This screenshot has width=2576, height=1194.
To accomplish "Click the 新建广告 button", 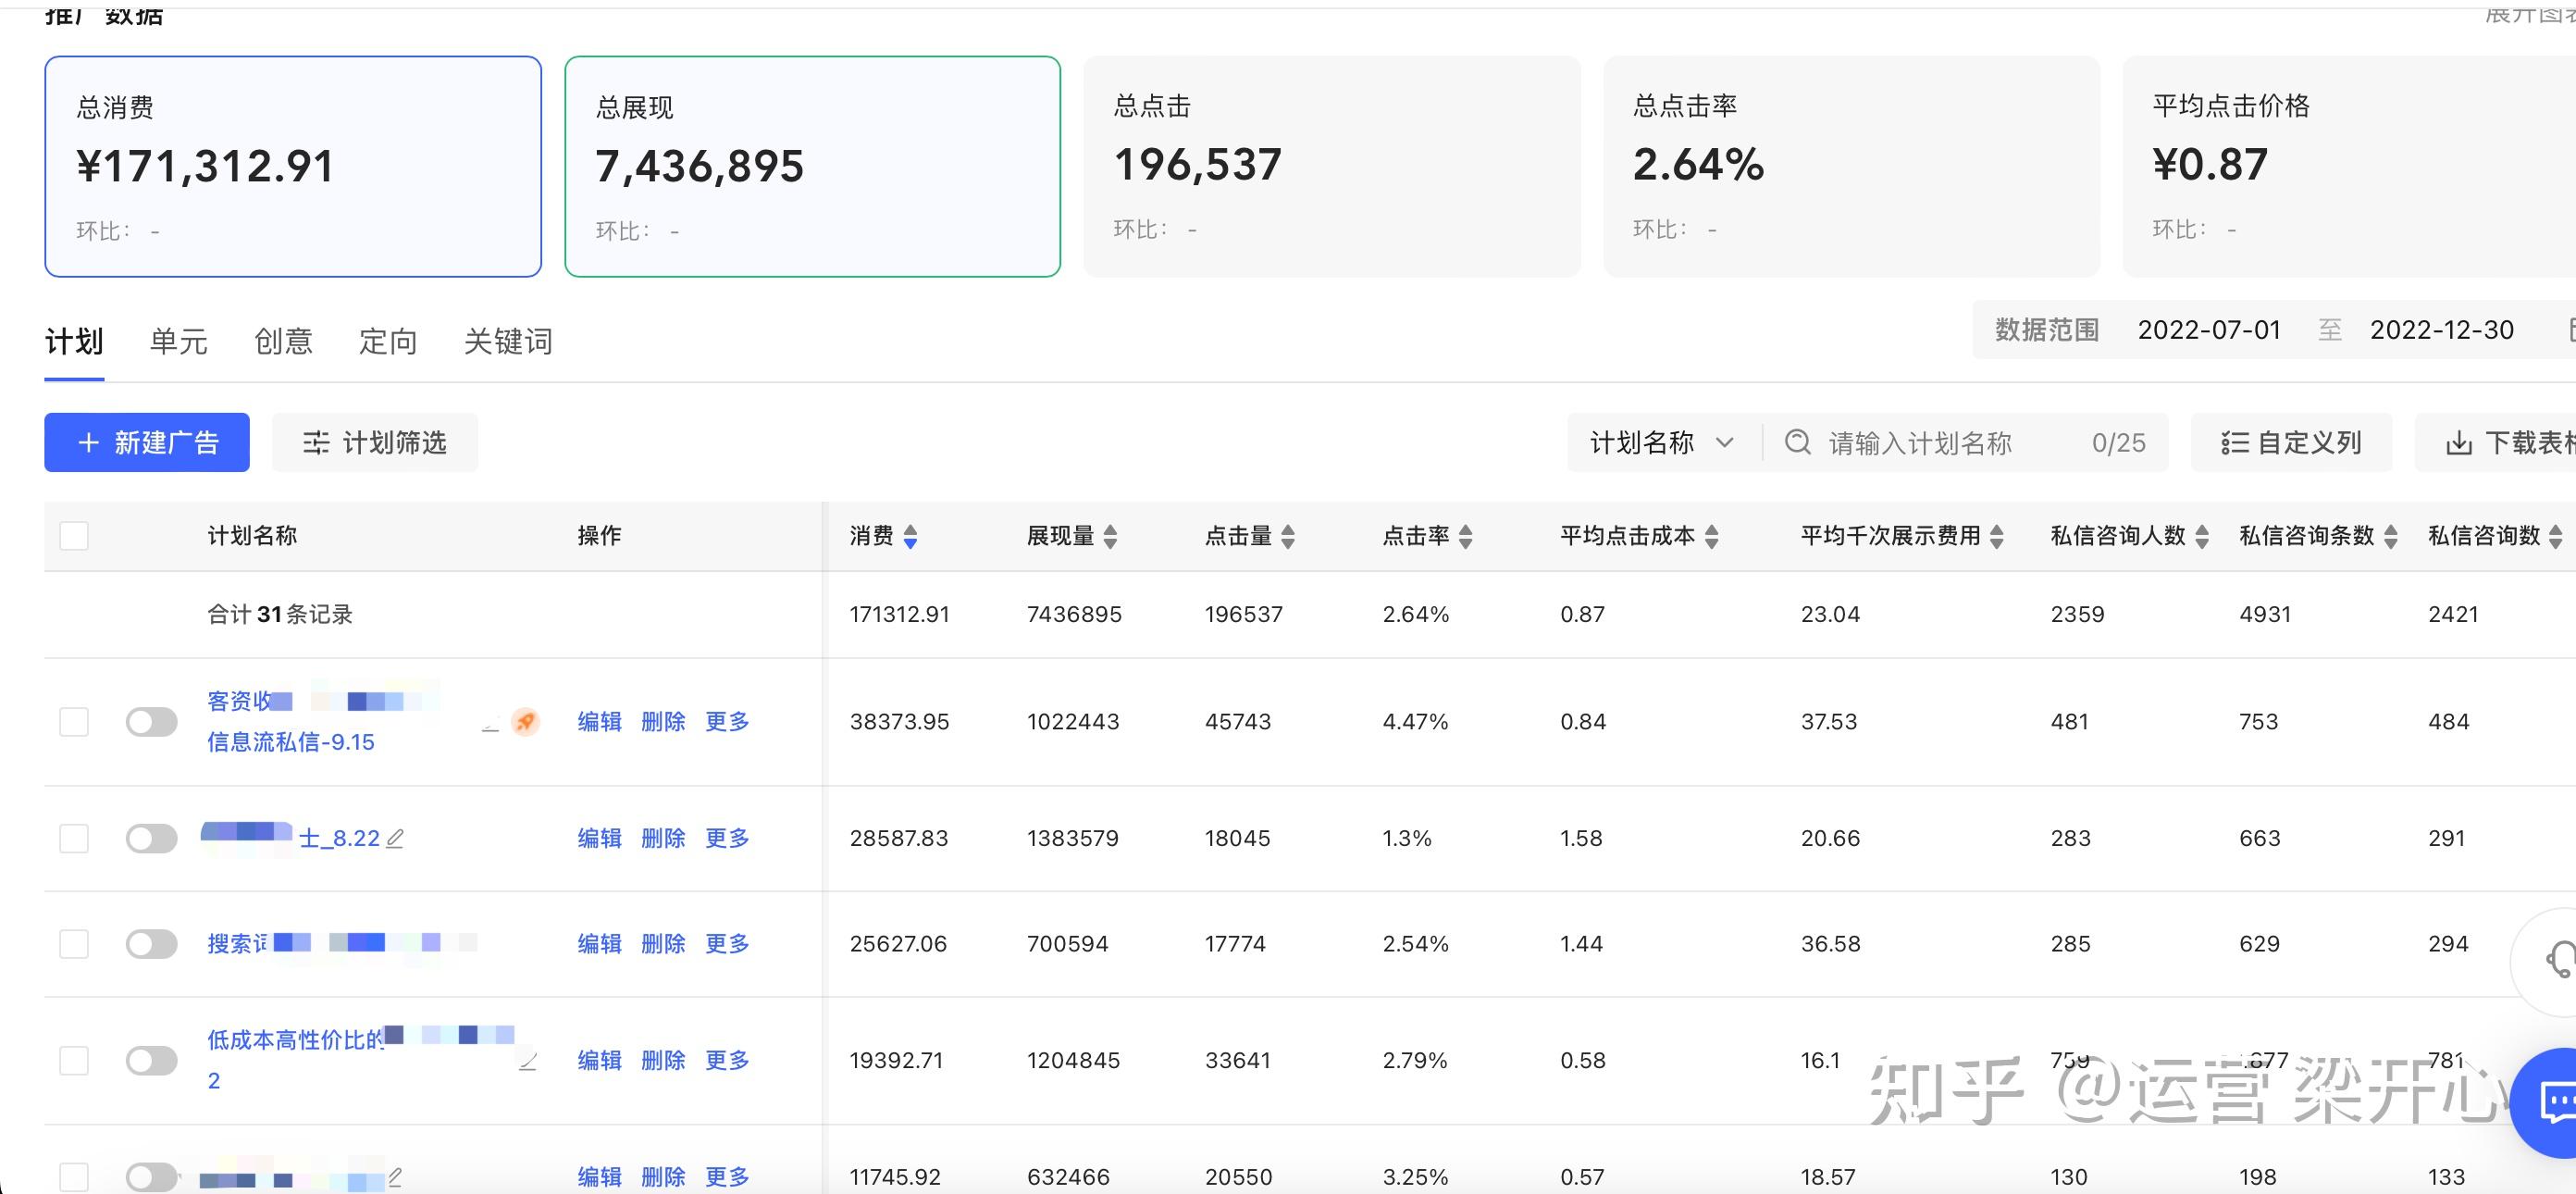I will (x=147, y=443).
